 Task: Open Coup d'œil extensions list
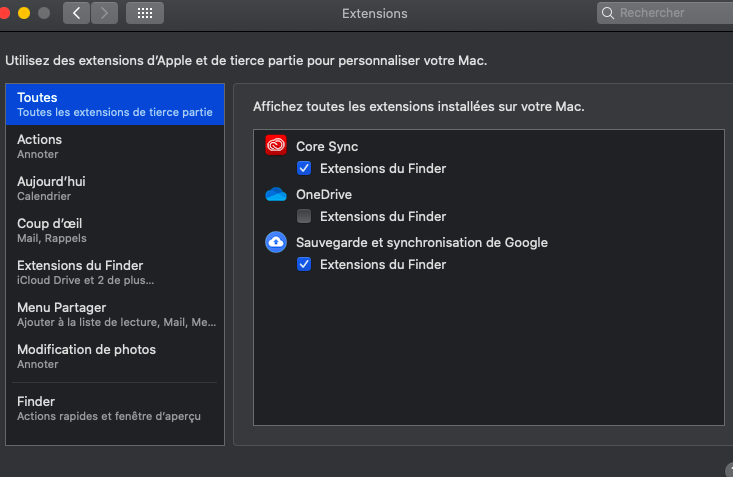115,230
